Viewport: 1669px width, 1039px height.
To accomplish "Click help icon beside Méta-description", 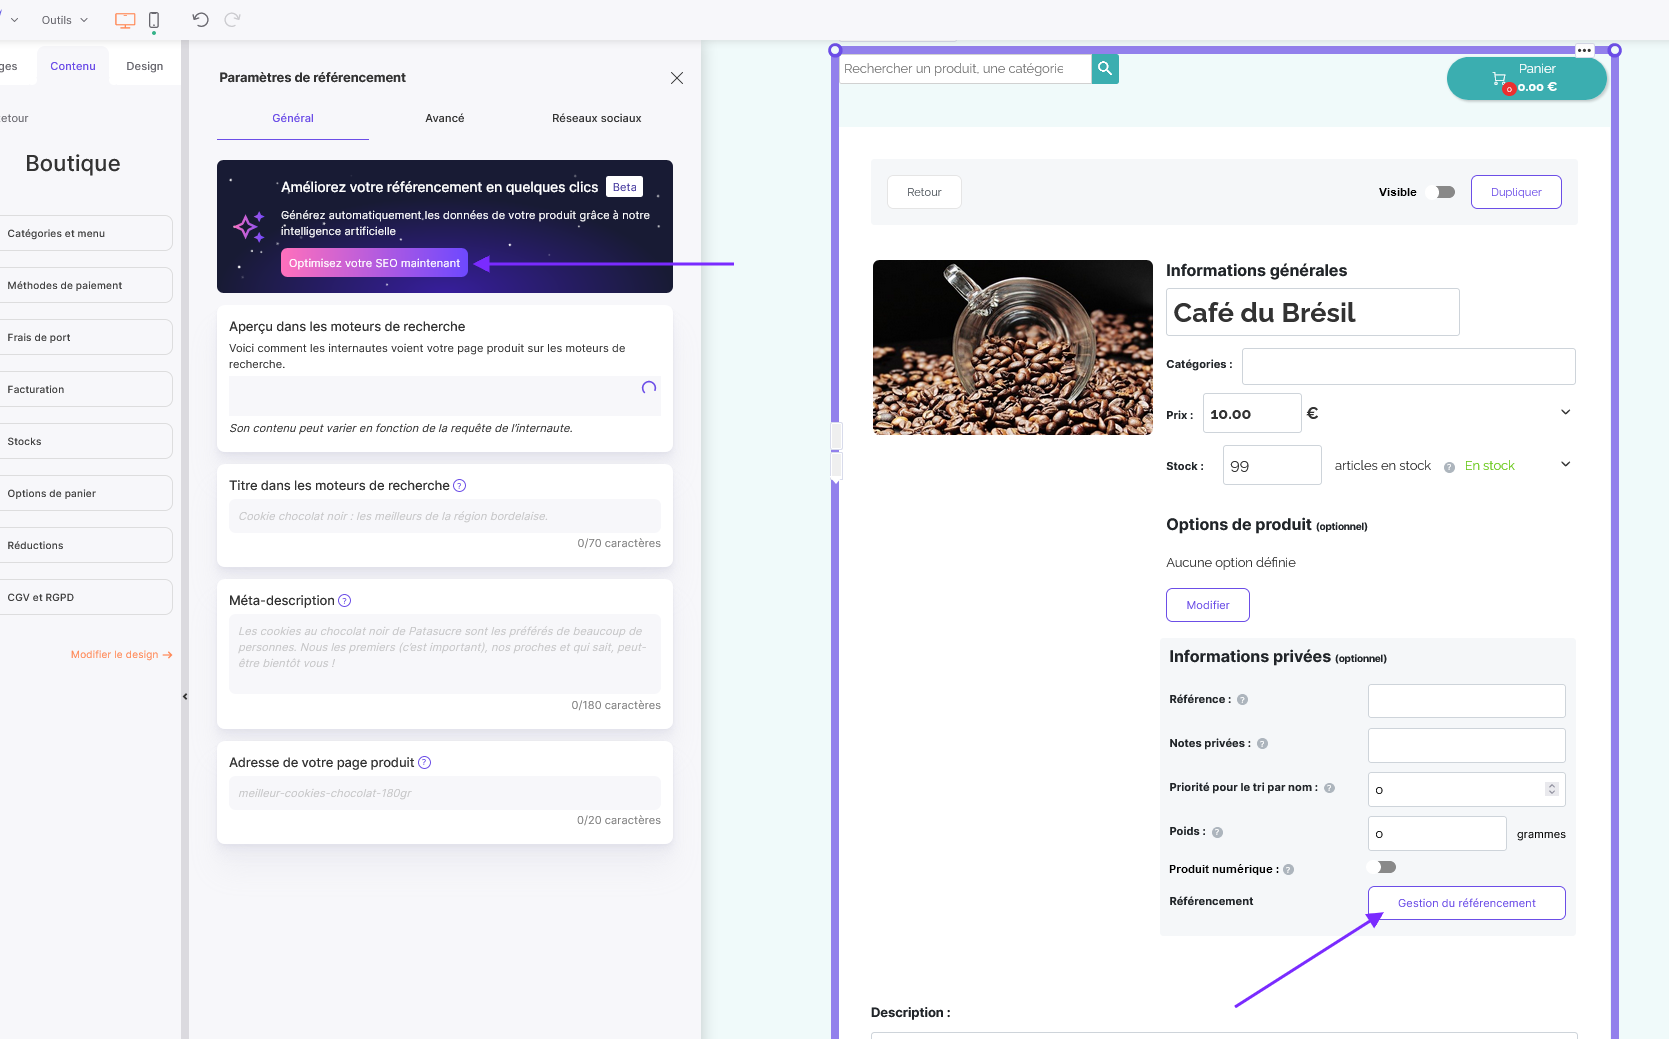I will [x=345, y=601].
